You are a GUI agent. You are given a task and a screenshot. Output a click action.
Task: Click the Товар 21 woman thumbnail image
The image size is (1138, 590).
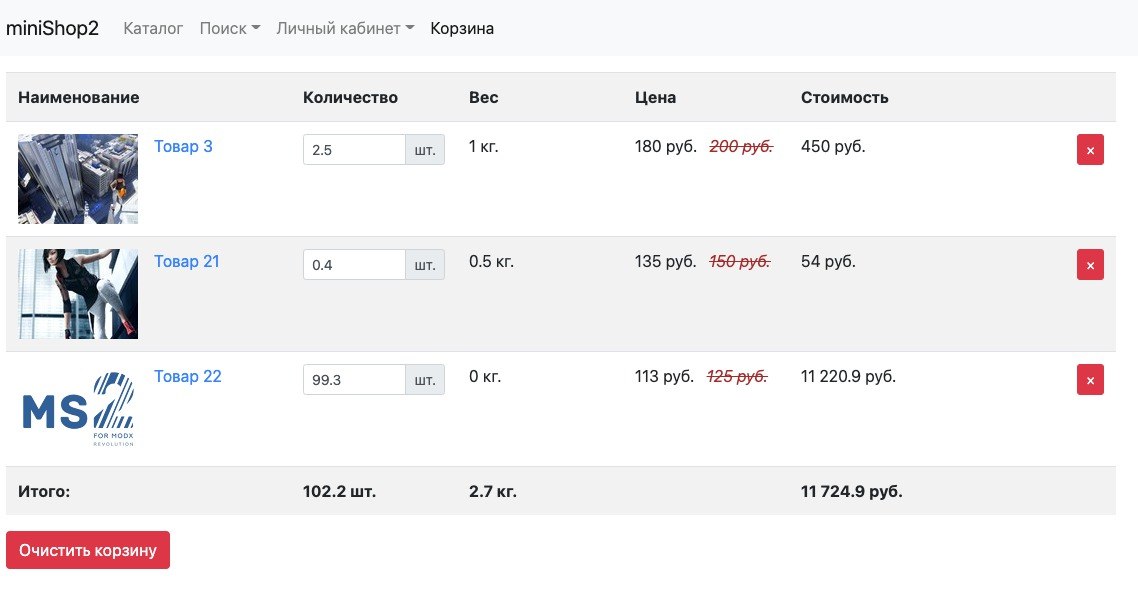(x=78, y=294)
